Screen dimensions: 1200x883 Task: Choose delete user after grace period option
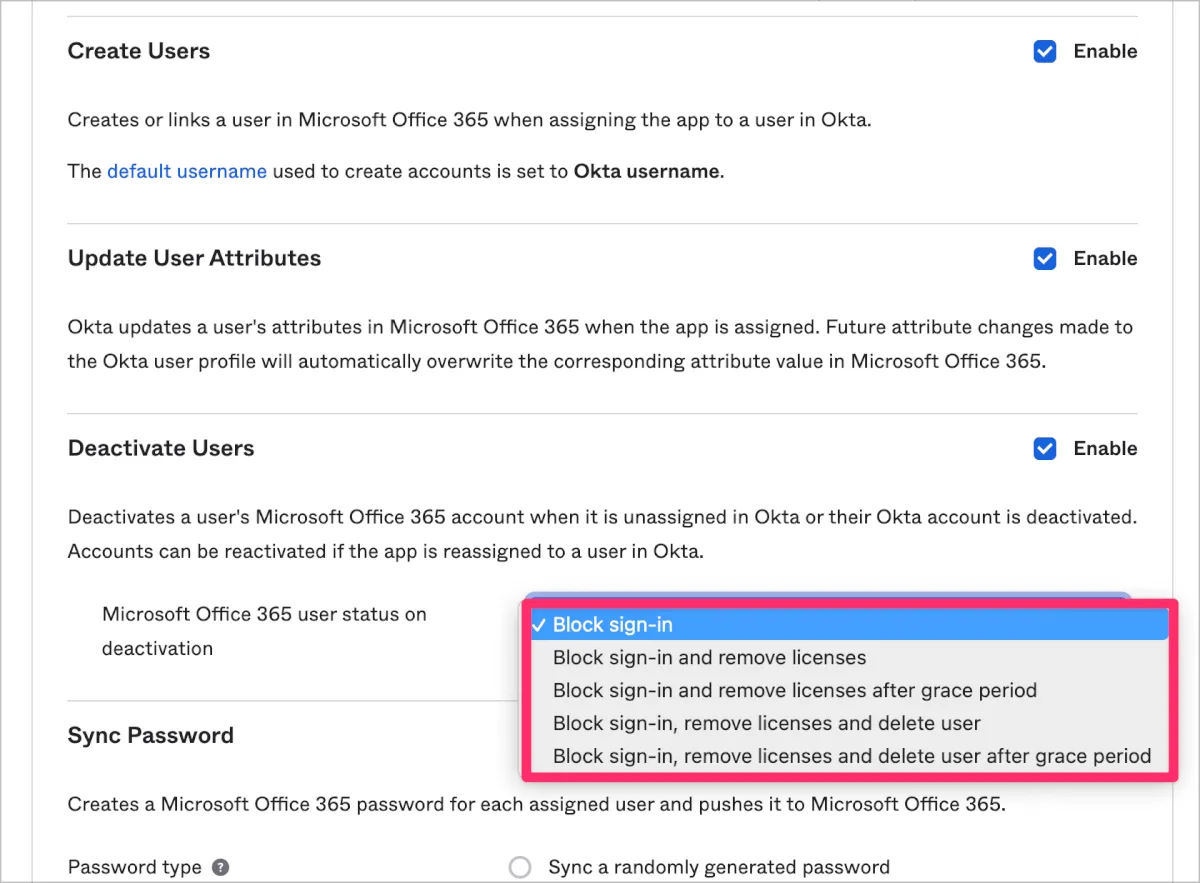(x=851, y=756)
